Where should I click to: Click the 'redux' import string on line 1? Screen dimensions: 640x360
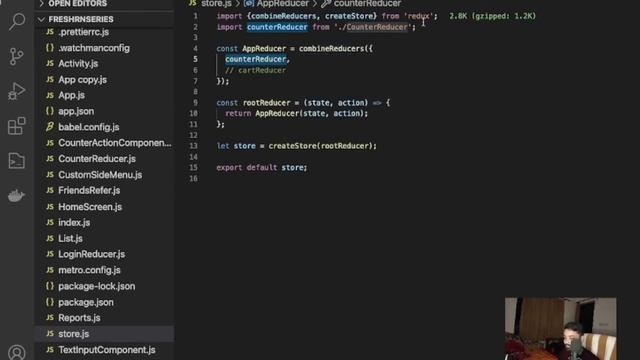(x=418, y=16)
